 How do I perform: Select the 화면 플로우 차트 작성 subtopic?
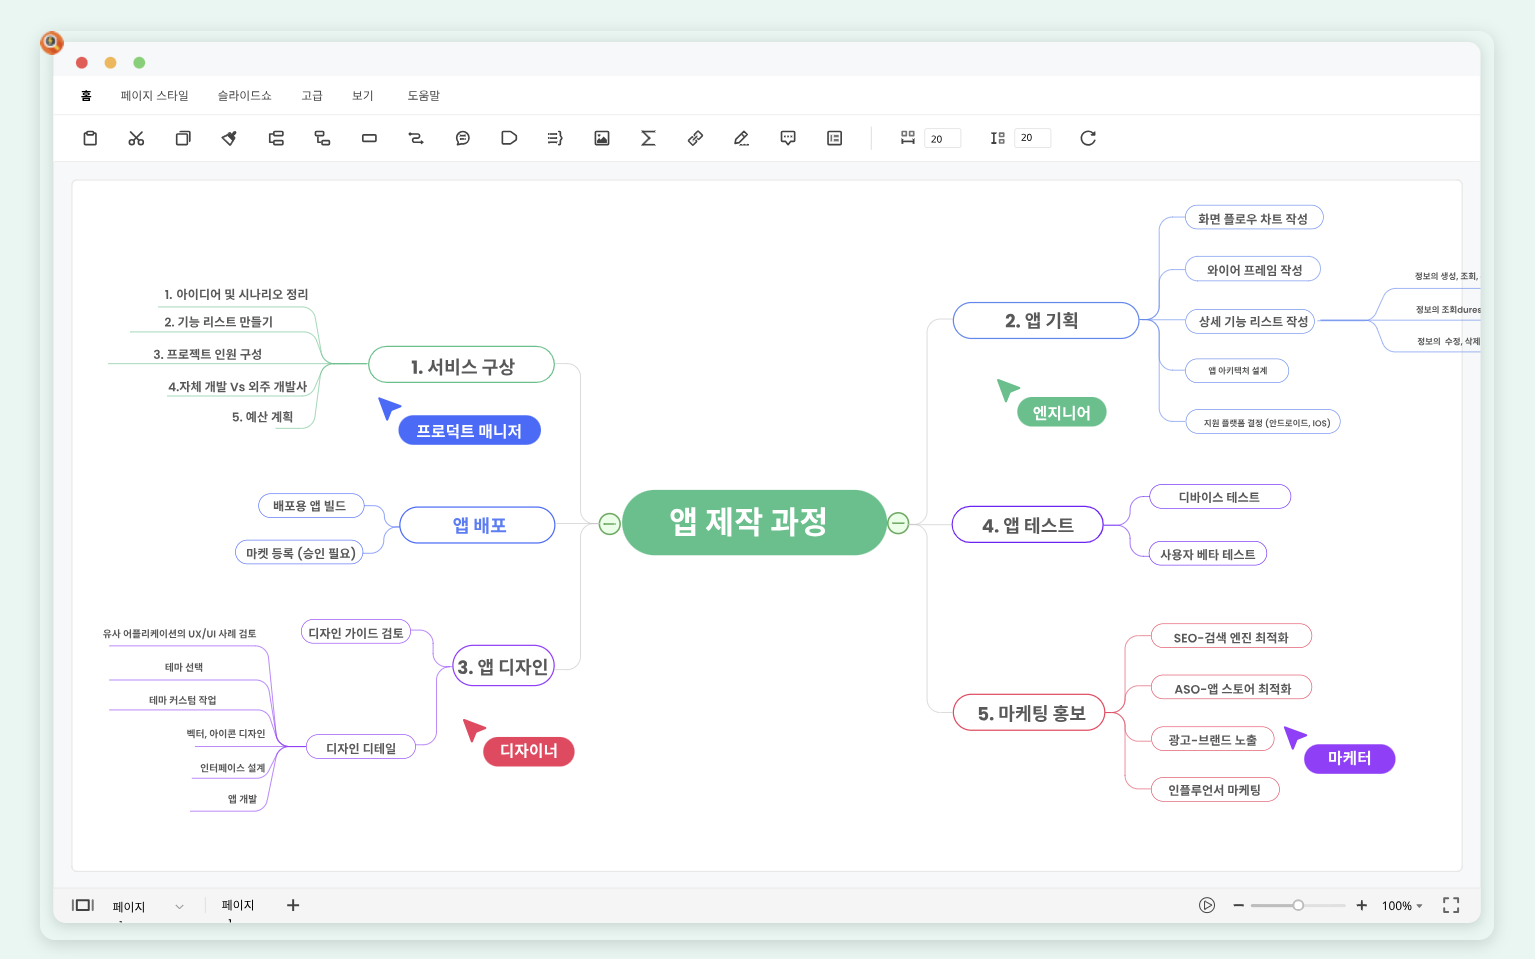(1254, 218)
